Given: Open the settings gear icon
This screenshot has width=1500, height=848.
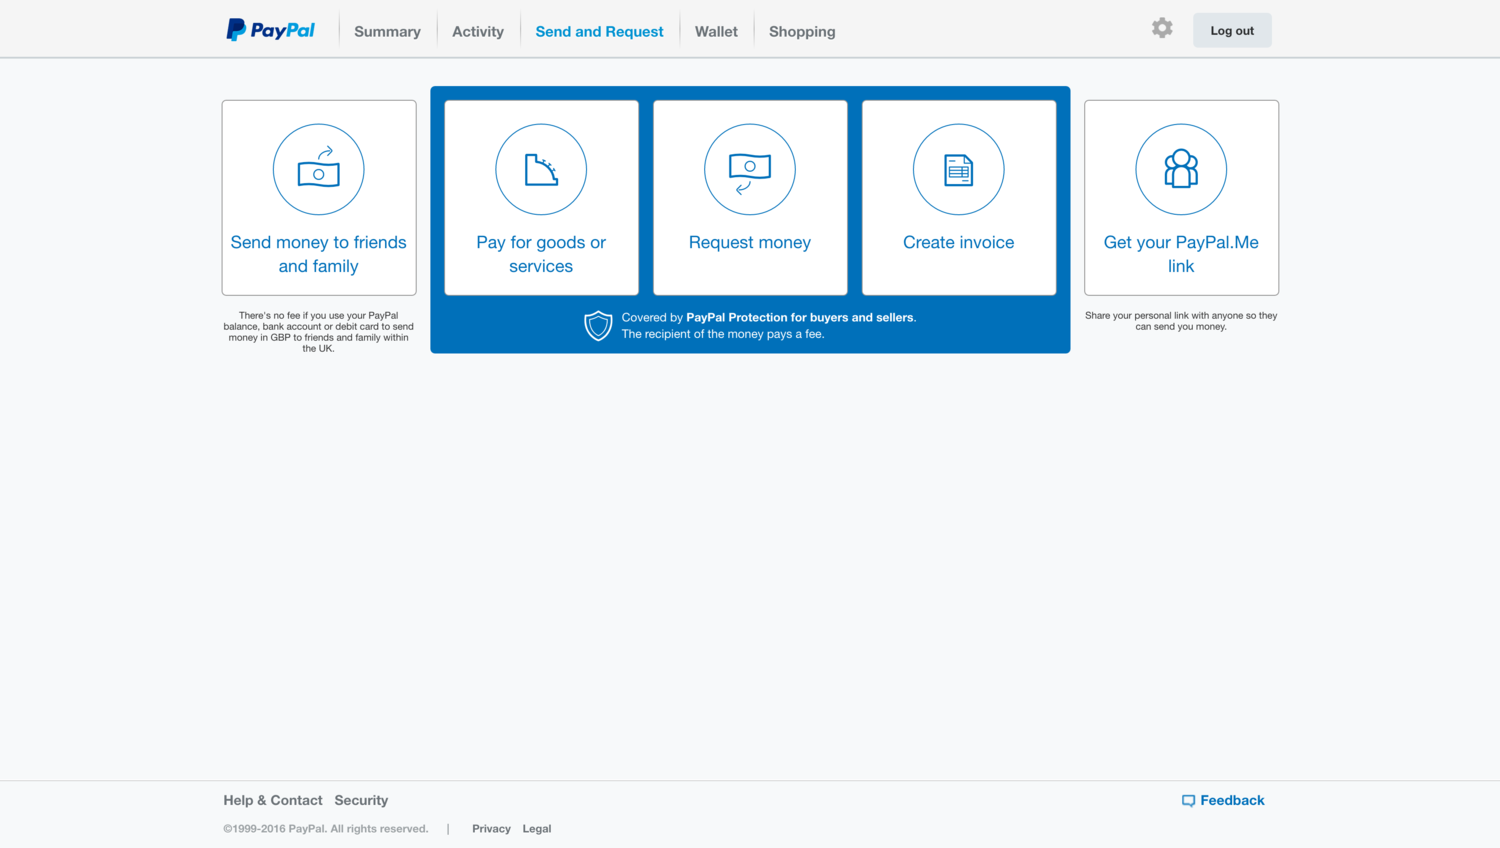Looking at the screenshot, I should coord(1162,28).
